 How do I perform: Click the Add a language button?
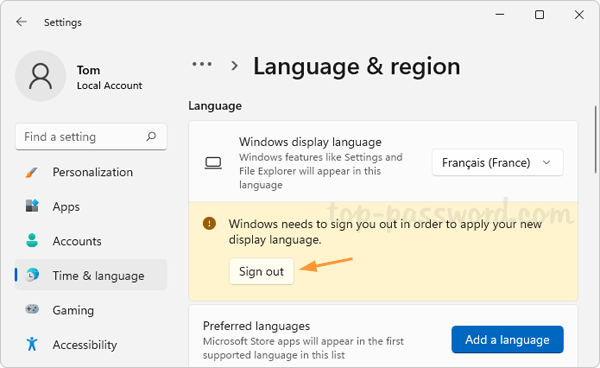click(507, 339)
